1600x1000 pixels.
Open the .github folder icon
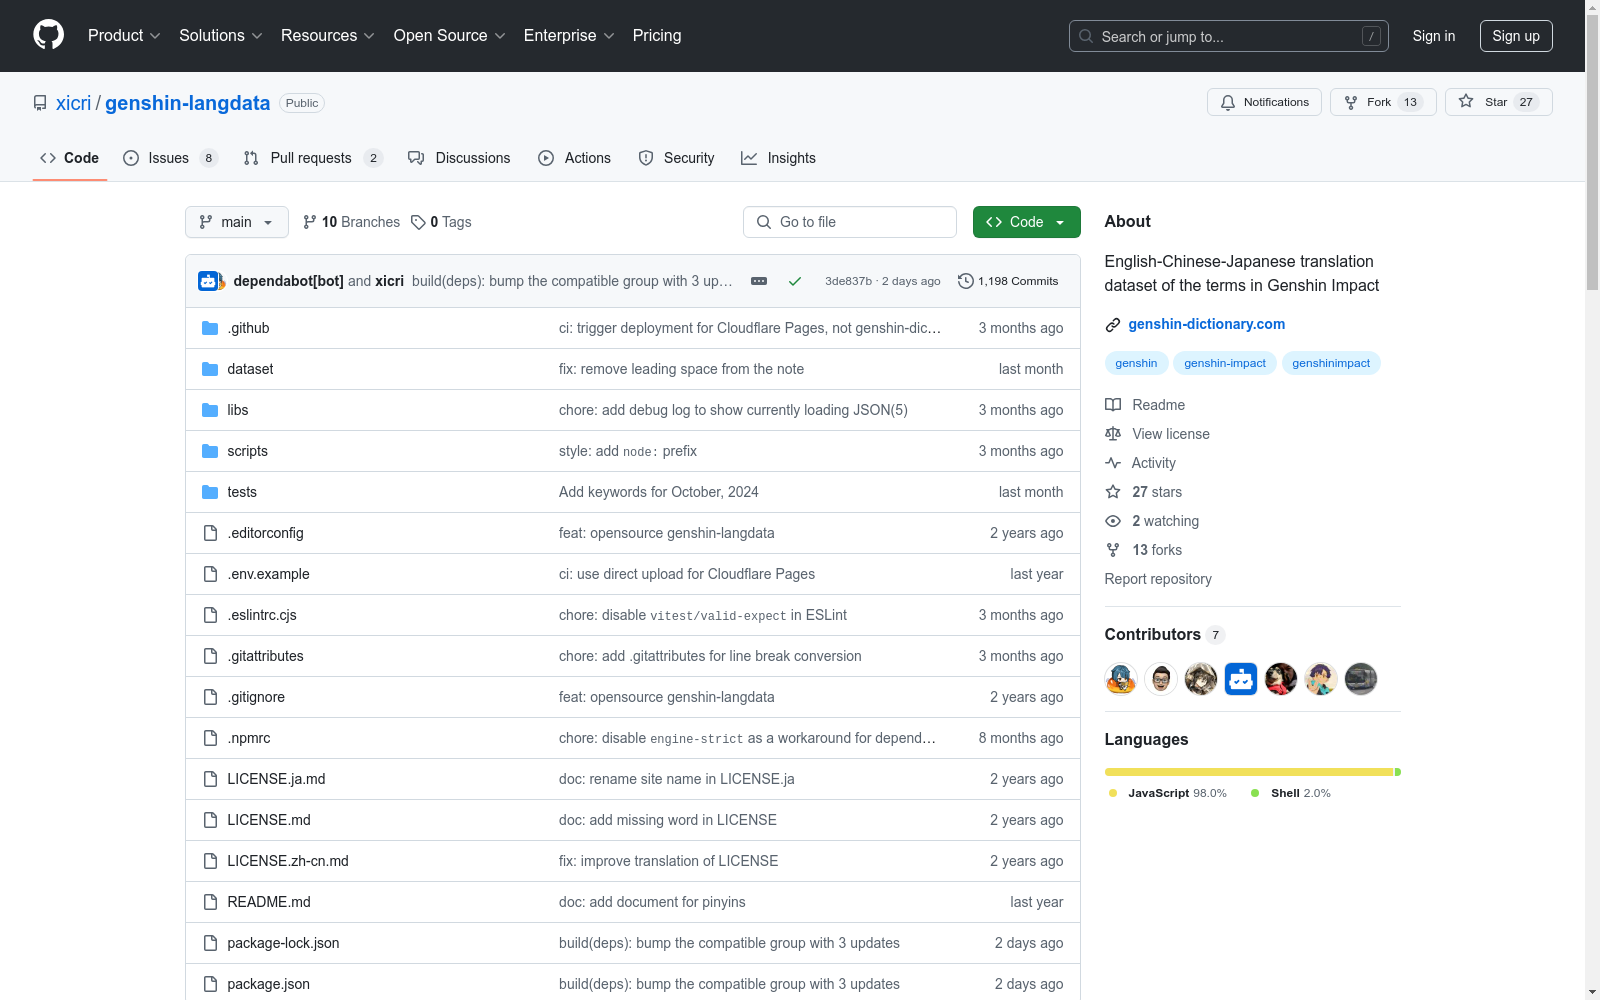point(210,328)
